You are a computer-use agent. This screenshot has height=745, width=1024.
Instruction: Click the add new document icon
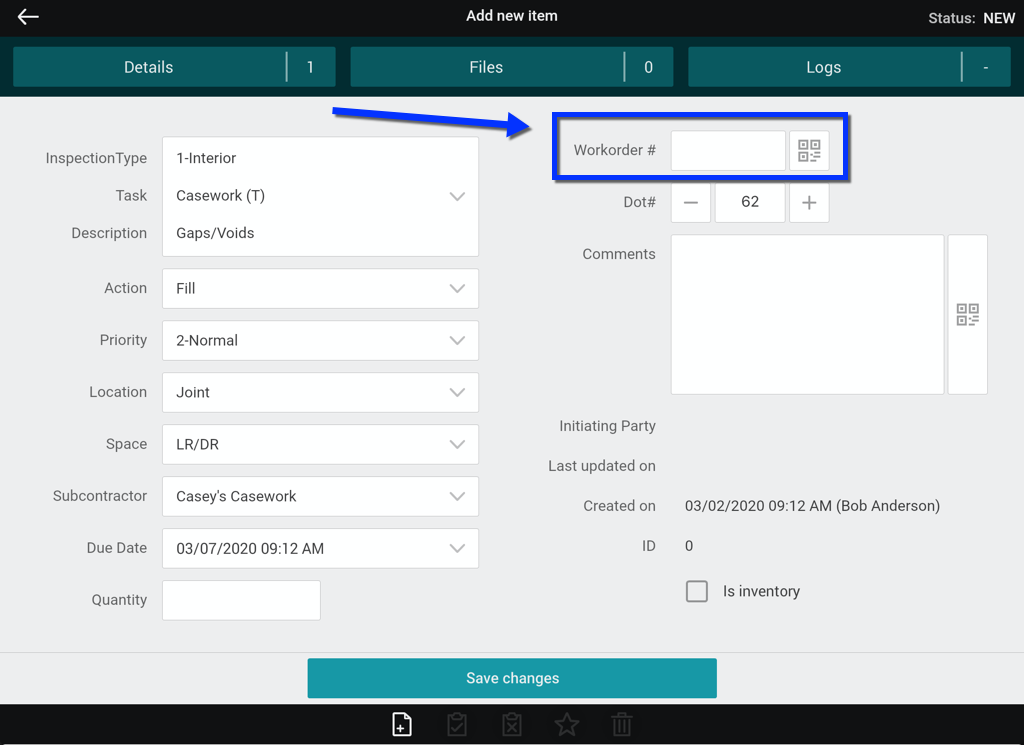pos(401,725)
